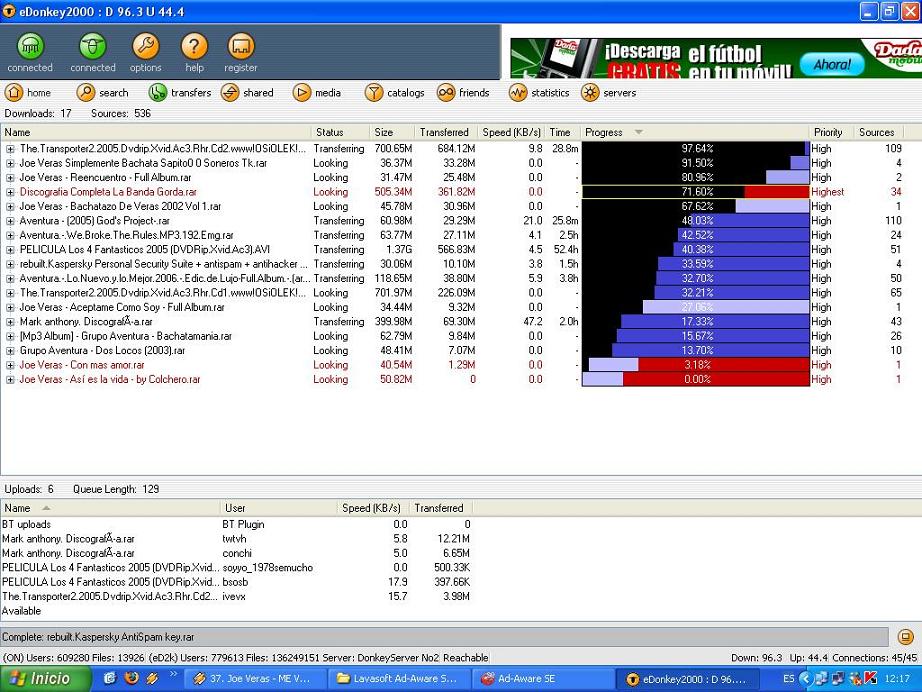Select the BT uploads row
This screenshot has width=922, height=692.
click(236, 524)
